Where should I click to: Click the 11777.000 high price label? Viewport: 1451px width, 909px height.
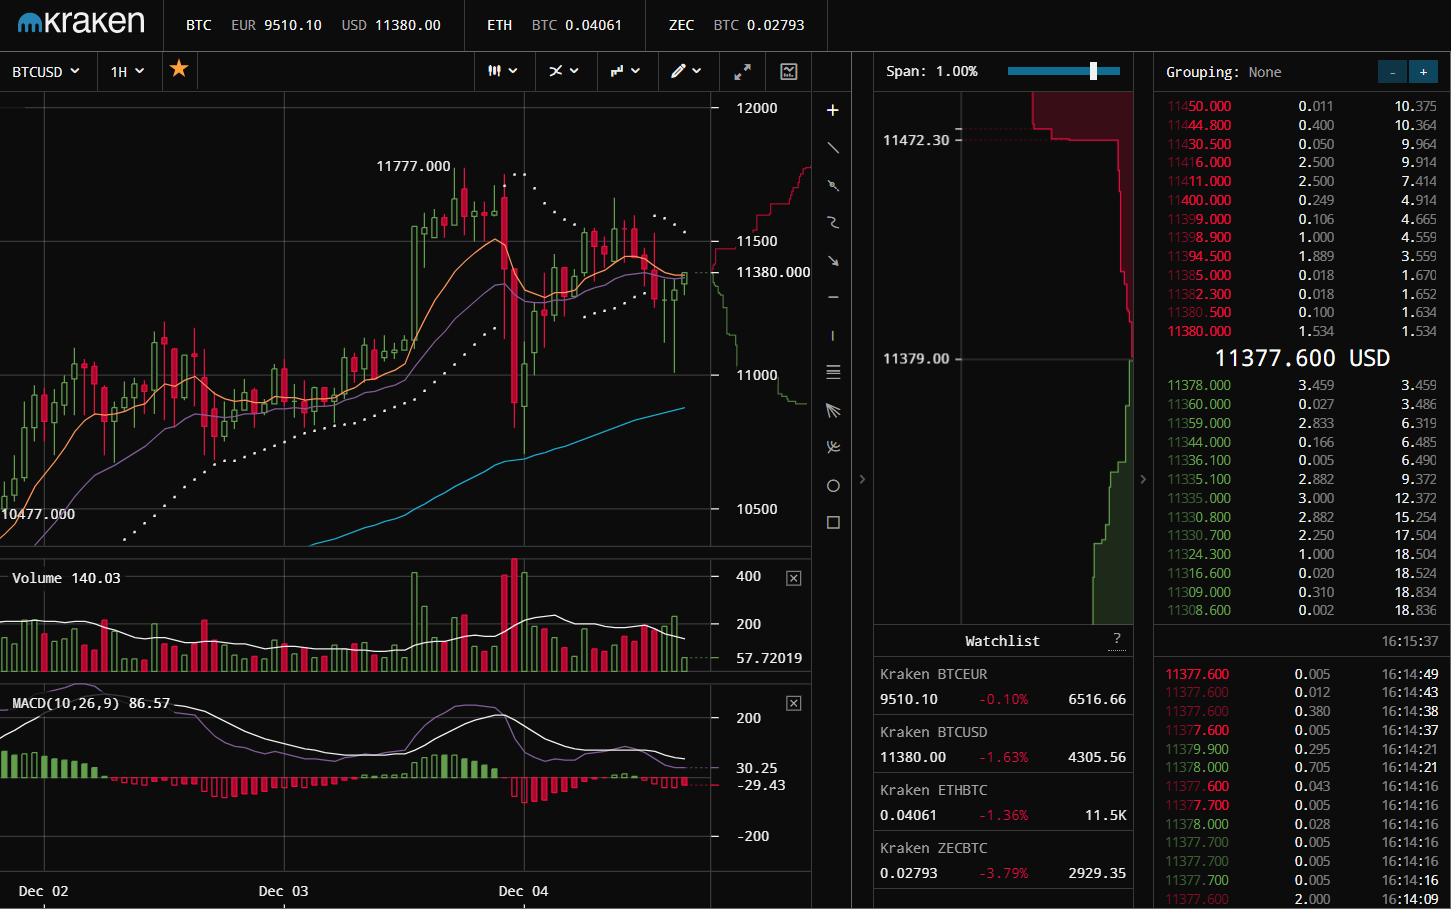[x=413, y=166]
